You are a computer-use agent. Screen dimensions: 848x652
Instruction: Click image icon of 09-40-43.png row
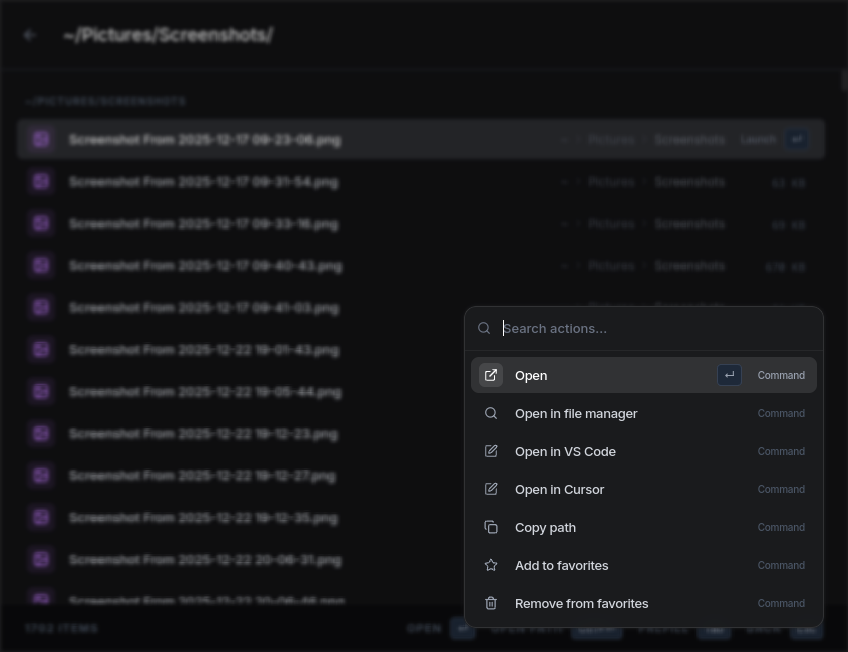point(41,266)
